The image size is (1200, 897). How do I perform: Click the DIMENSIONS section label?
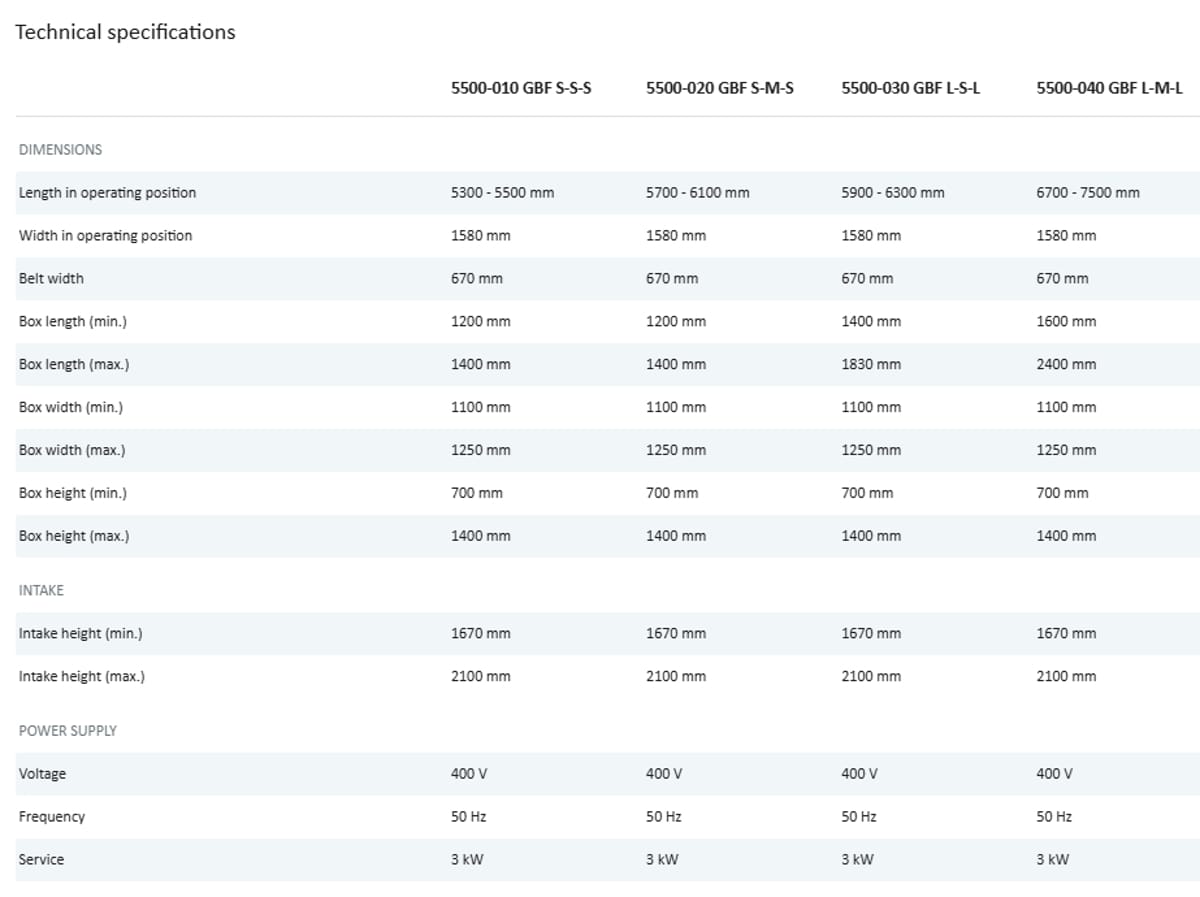coord(60,149)
